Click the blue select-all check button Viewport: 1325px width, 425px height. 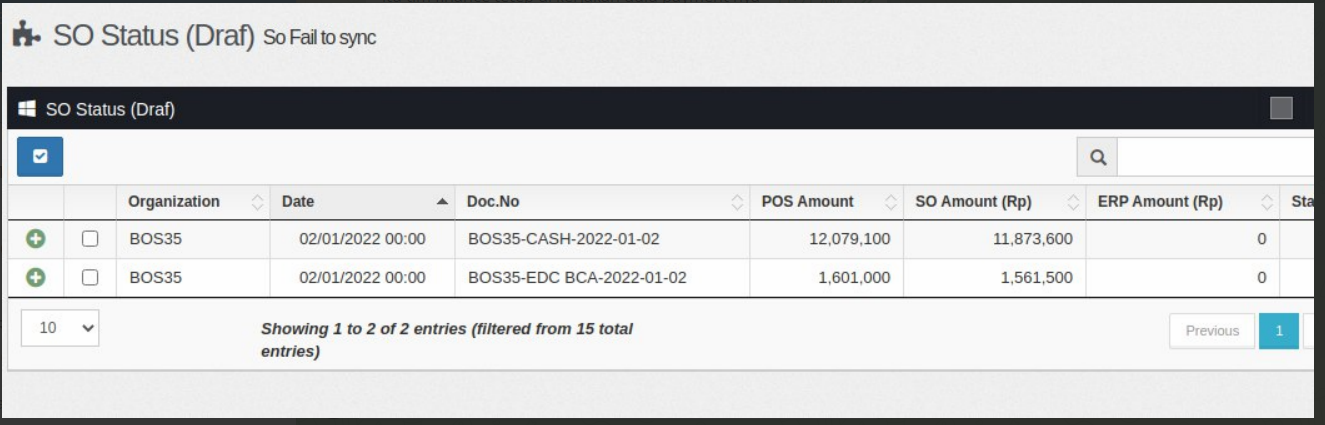click(40, 157)
